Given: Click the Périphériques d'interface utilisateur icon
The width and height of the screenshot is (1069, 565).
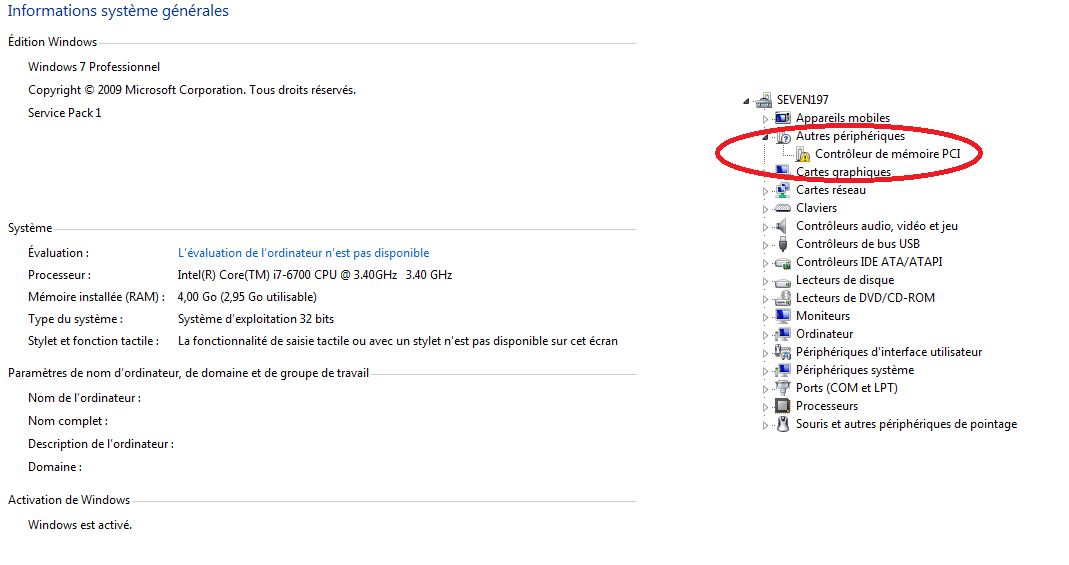Looking at the screenshot, I should (x=783, y=352).
